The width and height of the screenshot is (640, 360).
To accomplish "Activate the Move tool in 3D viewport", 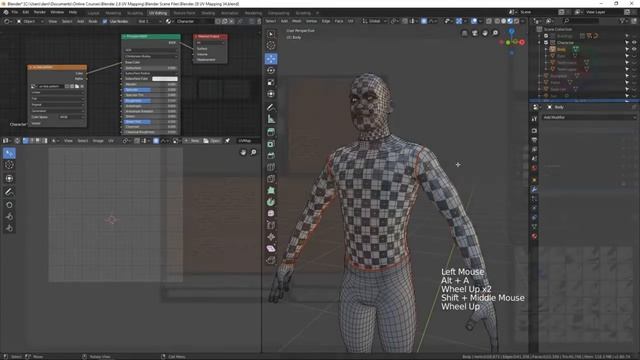I will tap(271, 59).
